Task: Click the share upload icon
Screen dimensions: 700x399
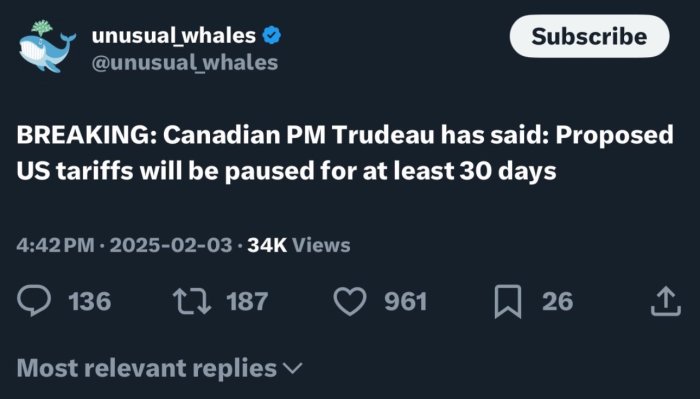Action: click(666, 301)
